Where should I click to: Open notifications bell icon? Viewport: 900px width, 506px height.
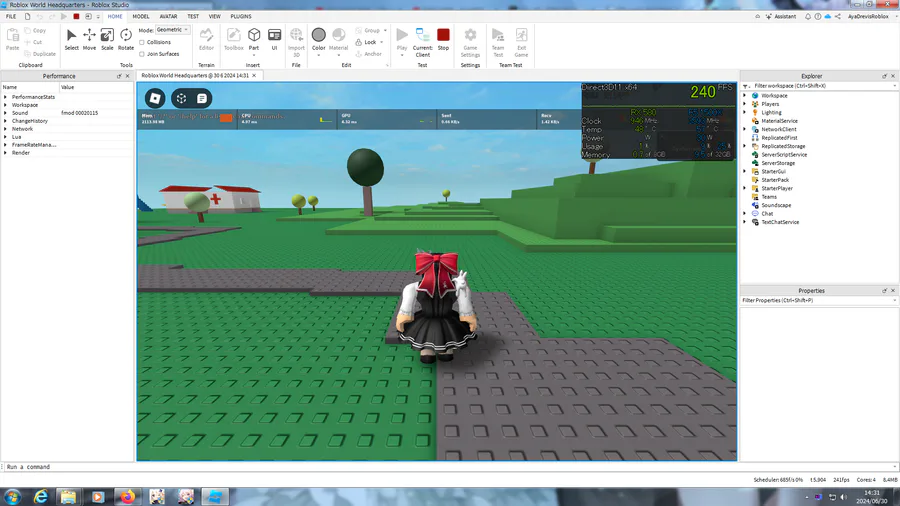(808, 17)
